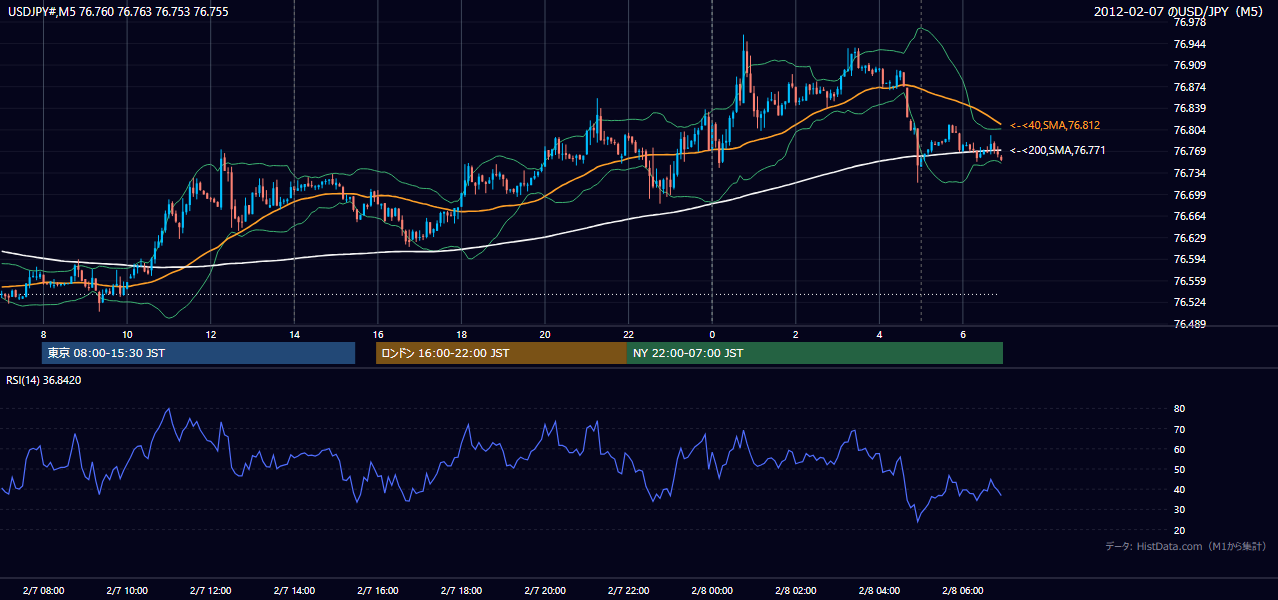Click the 76.804 price axis label
The image size is (1278, 600).
pyautogui.click(x=1190, y=130)
